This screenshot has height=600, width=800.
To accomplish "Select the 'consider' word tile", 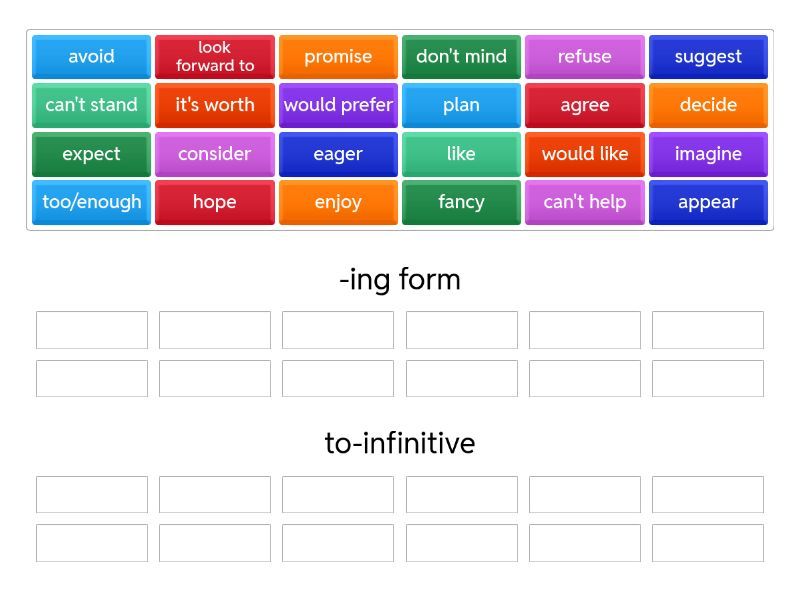I will [214, 154].
